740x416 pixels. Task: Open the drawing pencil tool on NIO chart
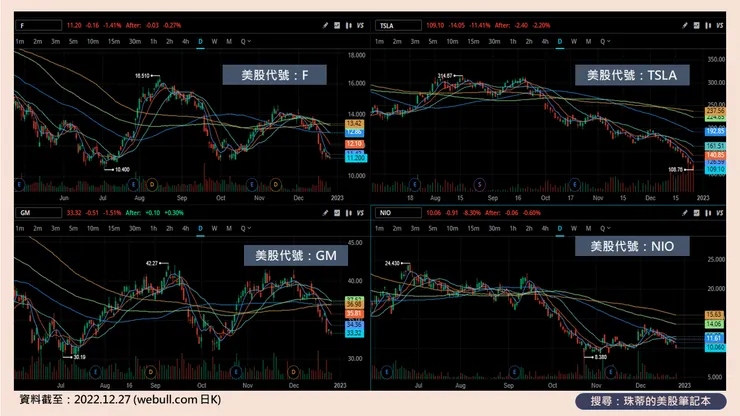point(685,213)
